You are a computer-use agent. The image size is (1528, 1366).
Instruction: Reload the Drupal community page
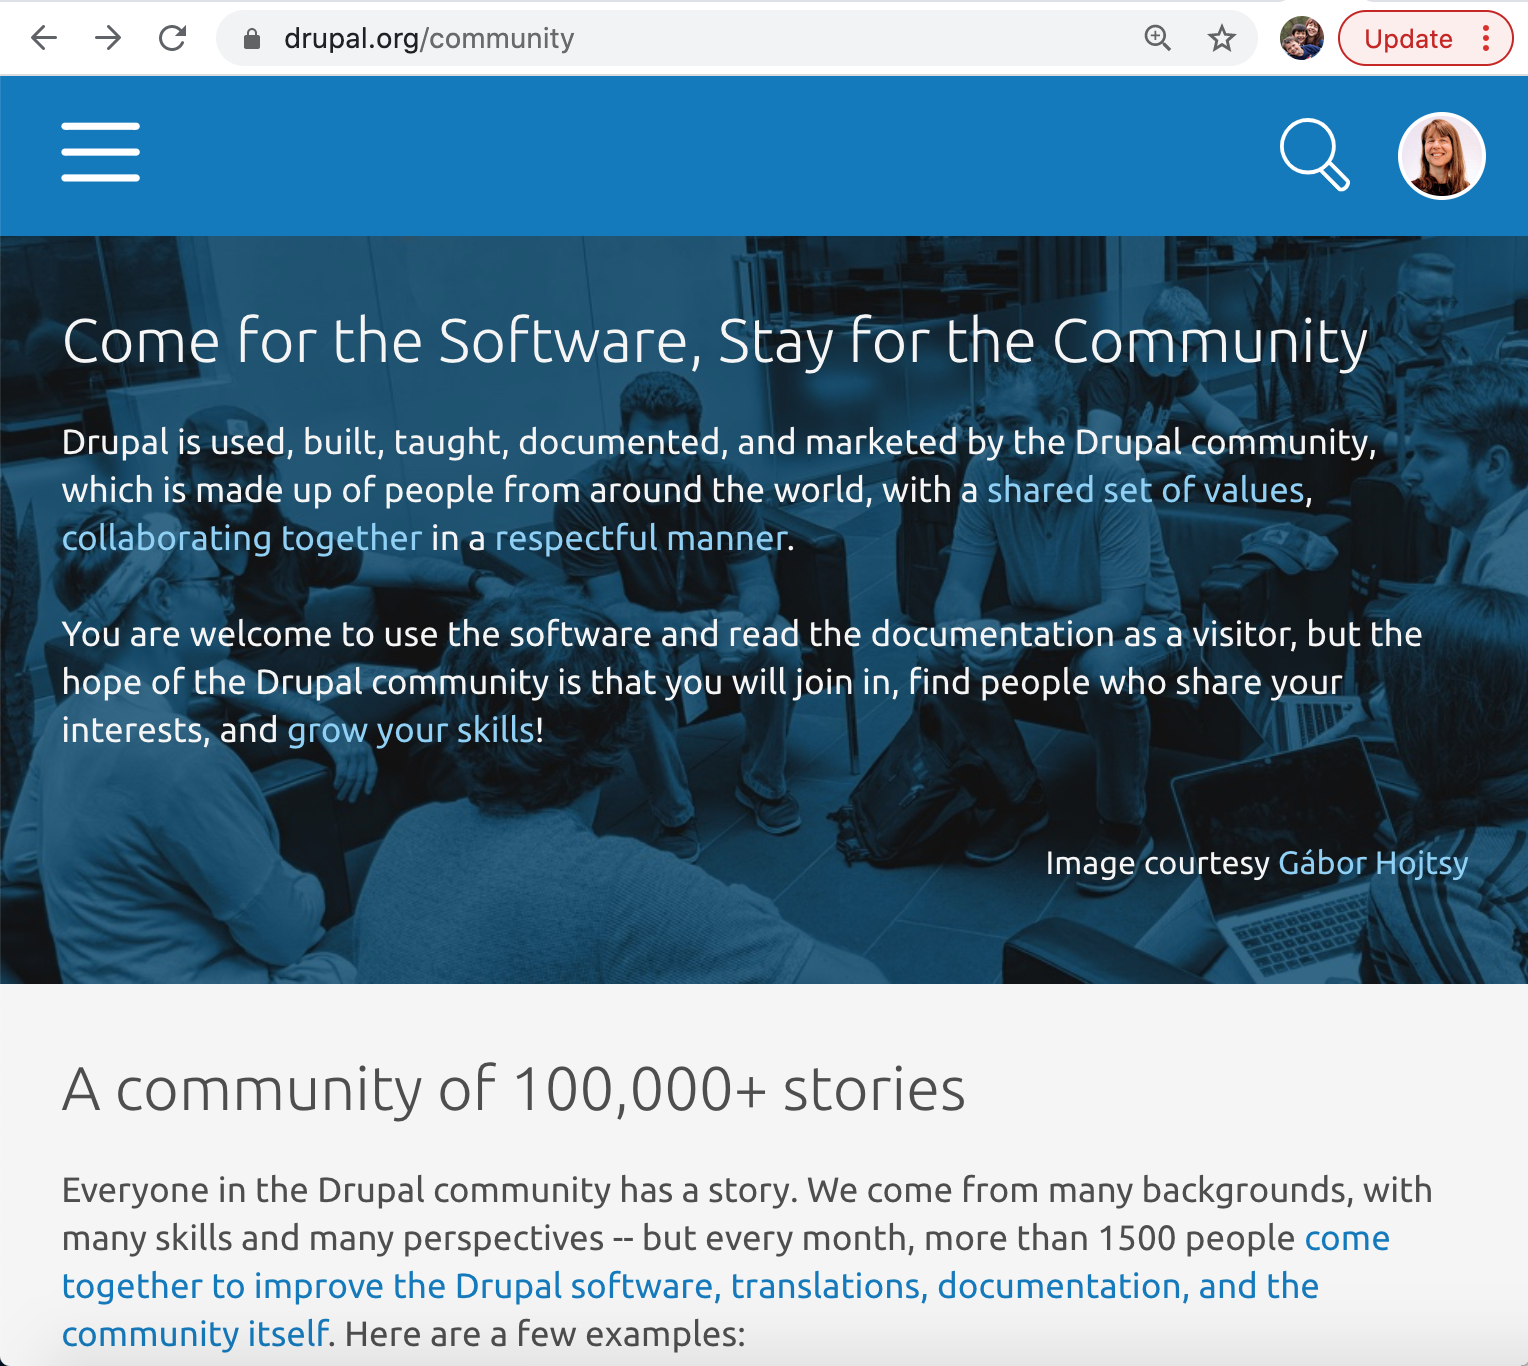173,38
